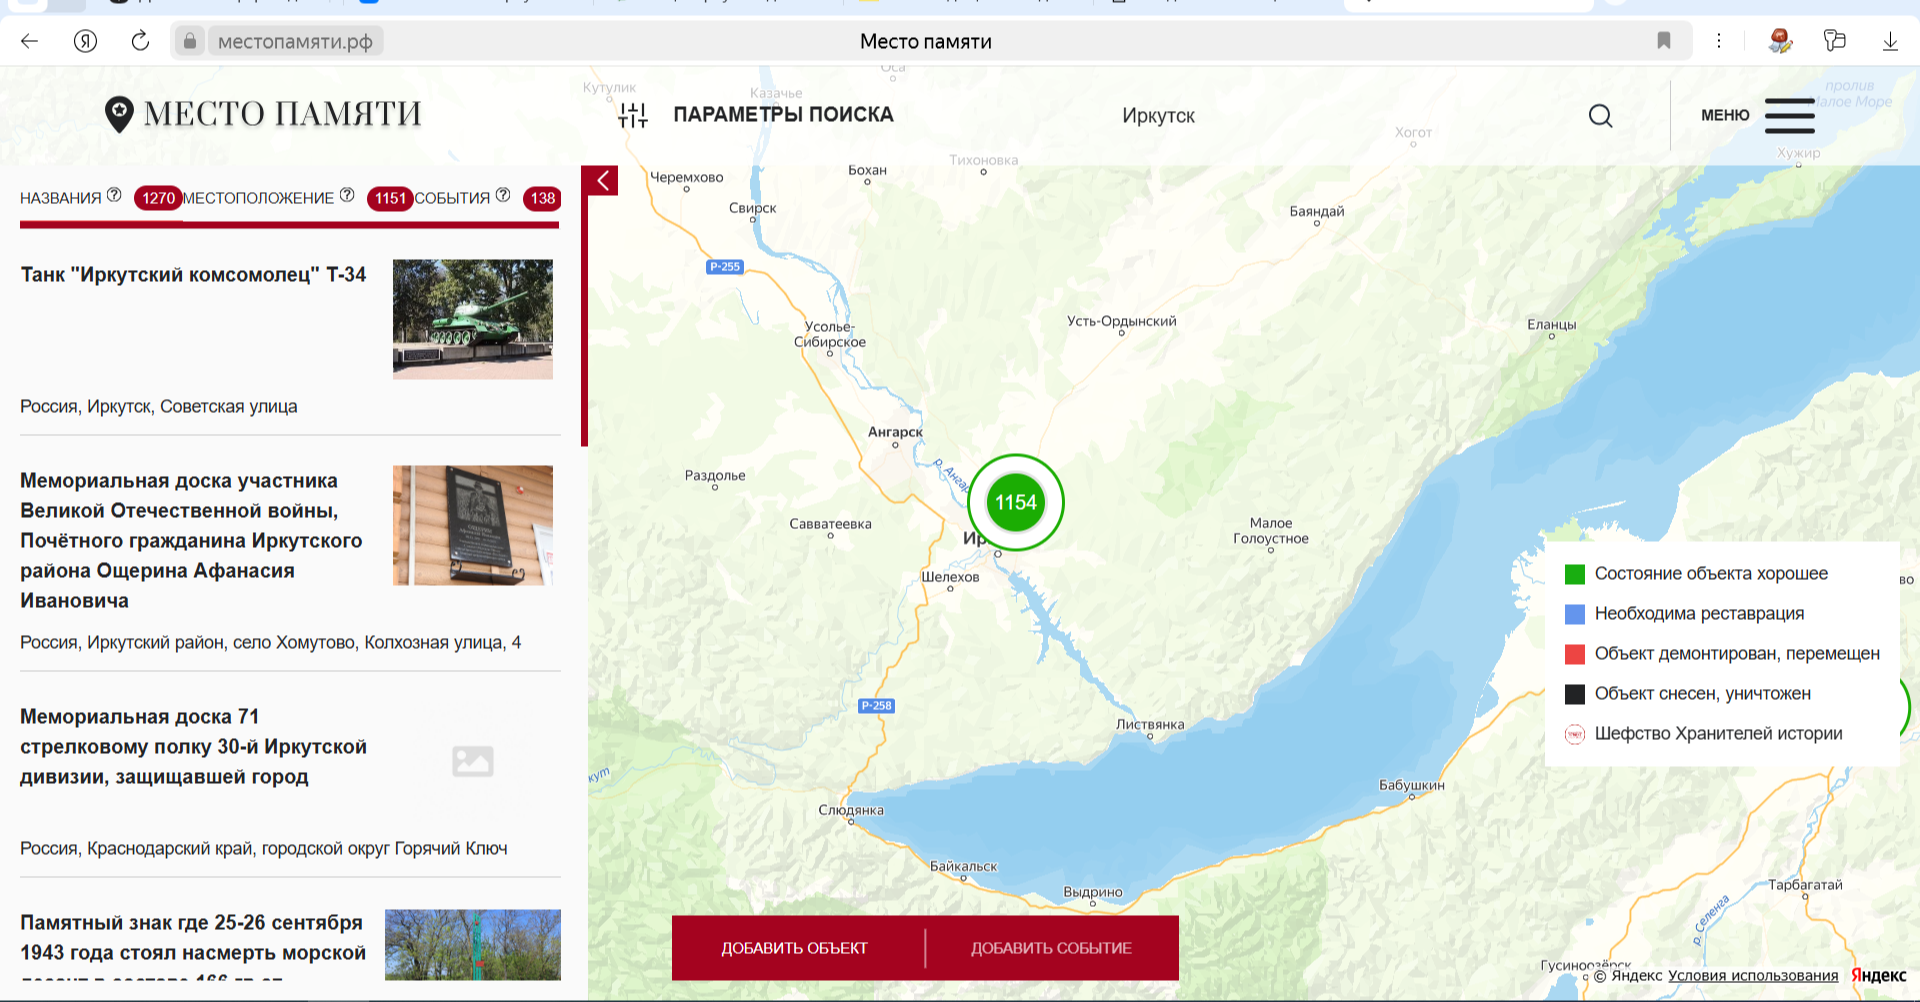The image size is (1920, 1002).
Task: Open the T-34 tank photo thumbnail
Action: point(472,319)
